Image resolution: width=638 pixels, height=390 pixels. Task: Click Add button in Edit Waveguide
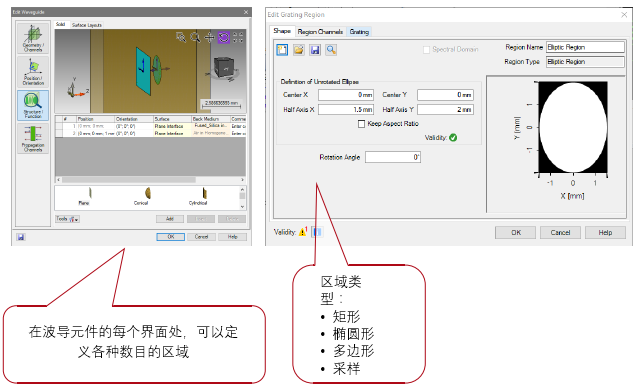[170, 219]
